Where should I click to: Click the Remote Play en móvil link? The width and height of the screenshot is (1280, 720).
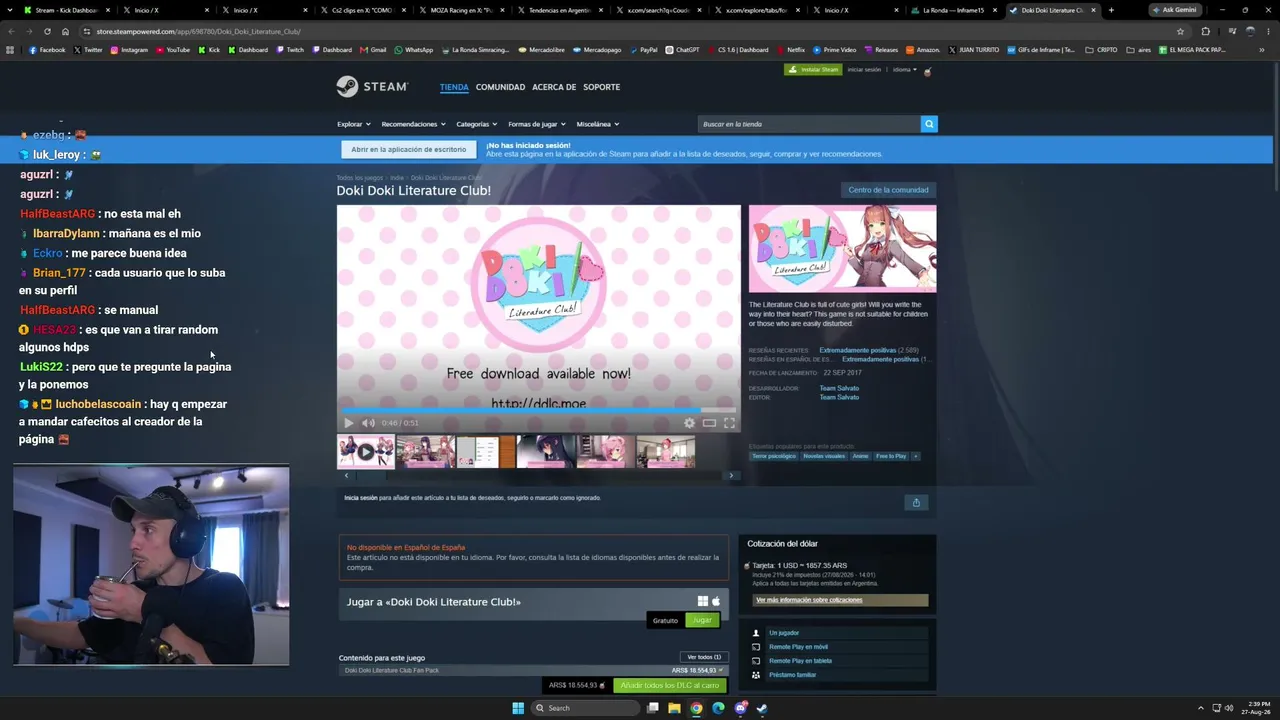click(x=798, y=647)
